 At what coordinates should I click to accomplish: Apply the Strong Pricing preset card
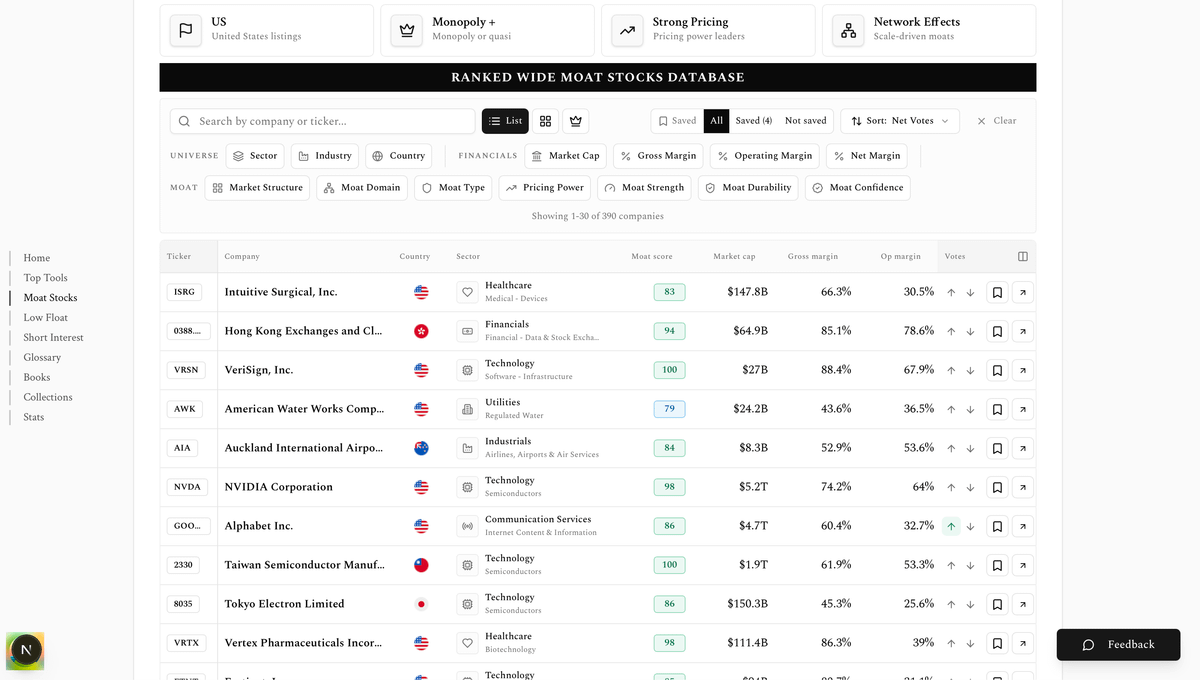[x=708, y=30]
